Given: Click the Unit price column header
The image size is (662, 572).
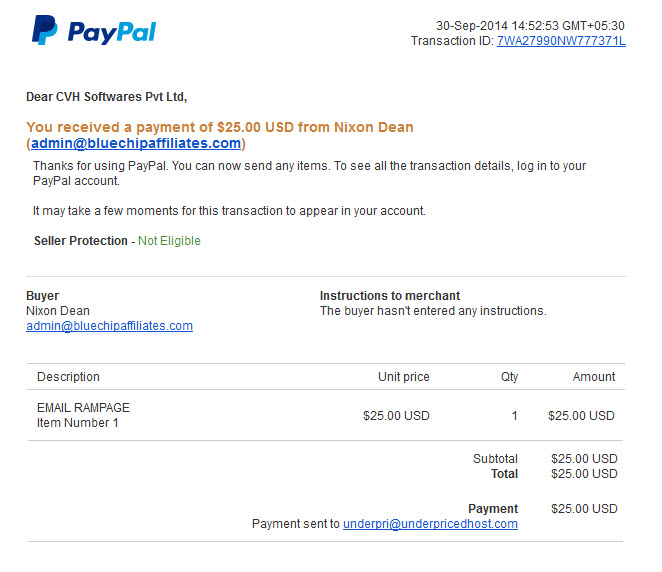Looking at the screenshot, I should coord(404,377).
